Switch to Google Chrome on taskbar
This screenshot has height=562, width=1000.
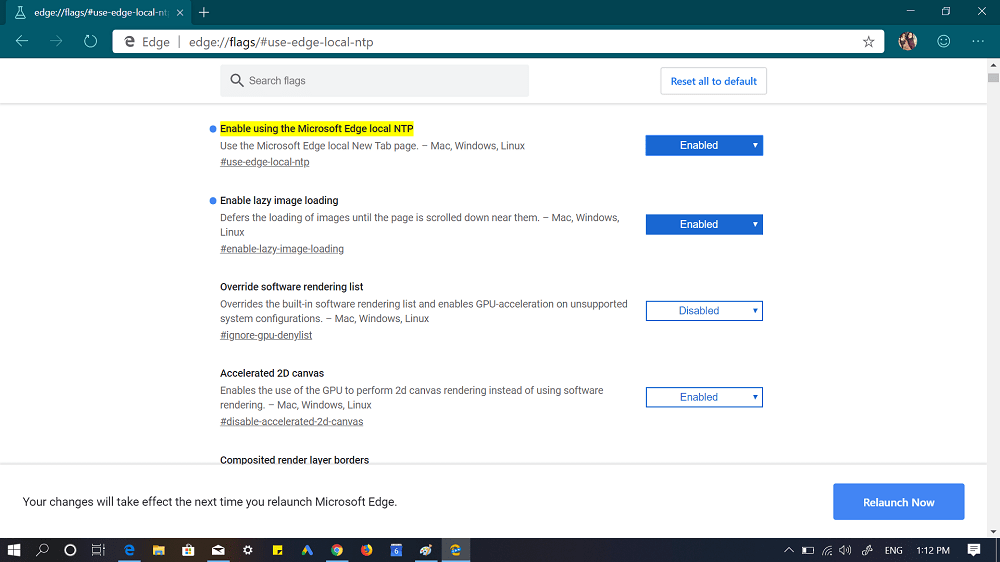pyautogui.click(x=337, y=550)
